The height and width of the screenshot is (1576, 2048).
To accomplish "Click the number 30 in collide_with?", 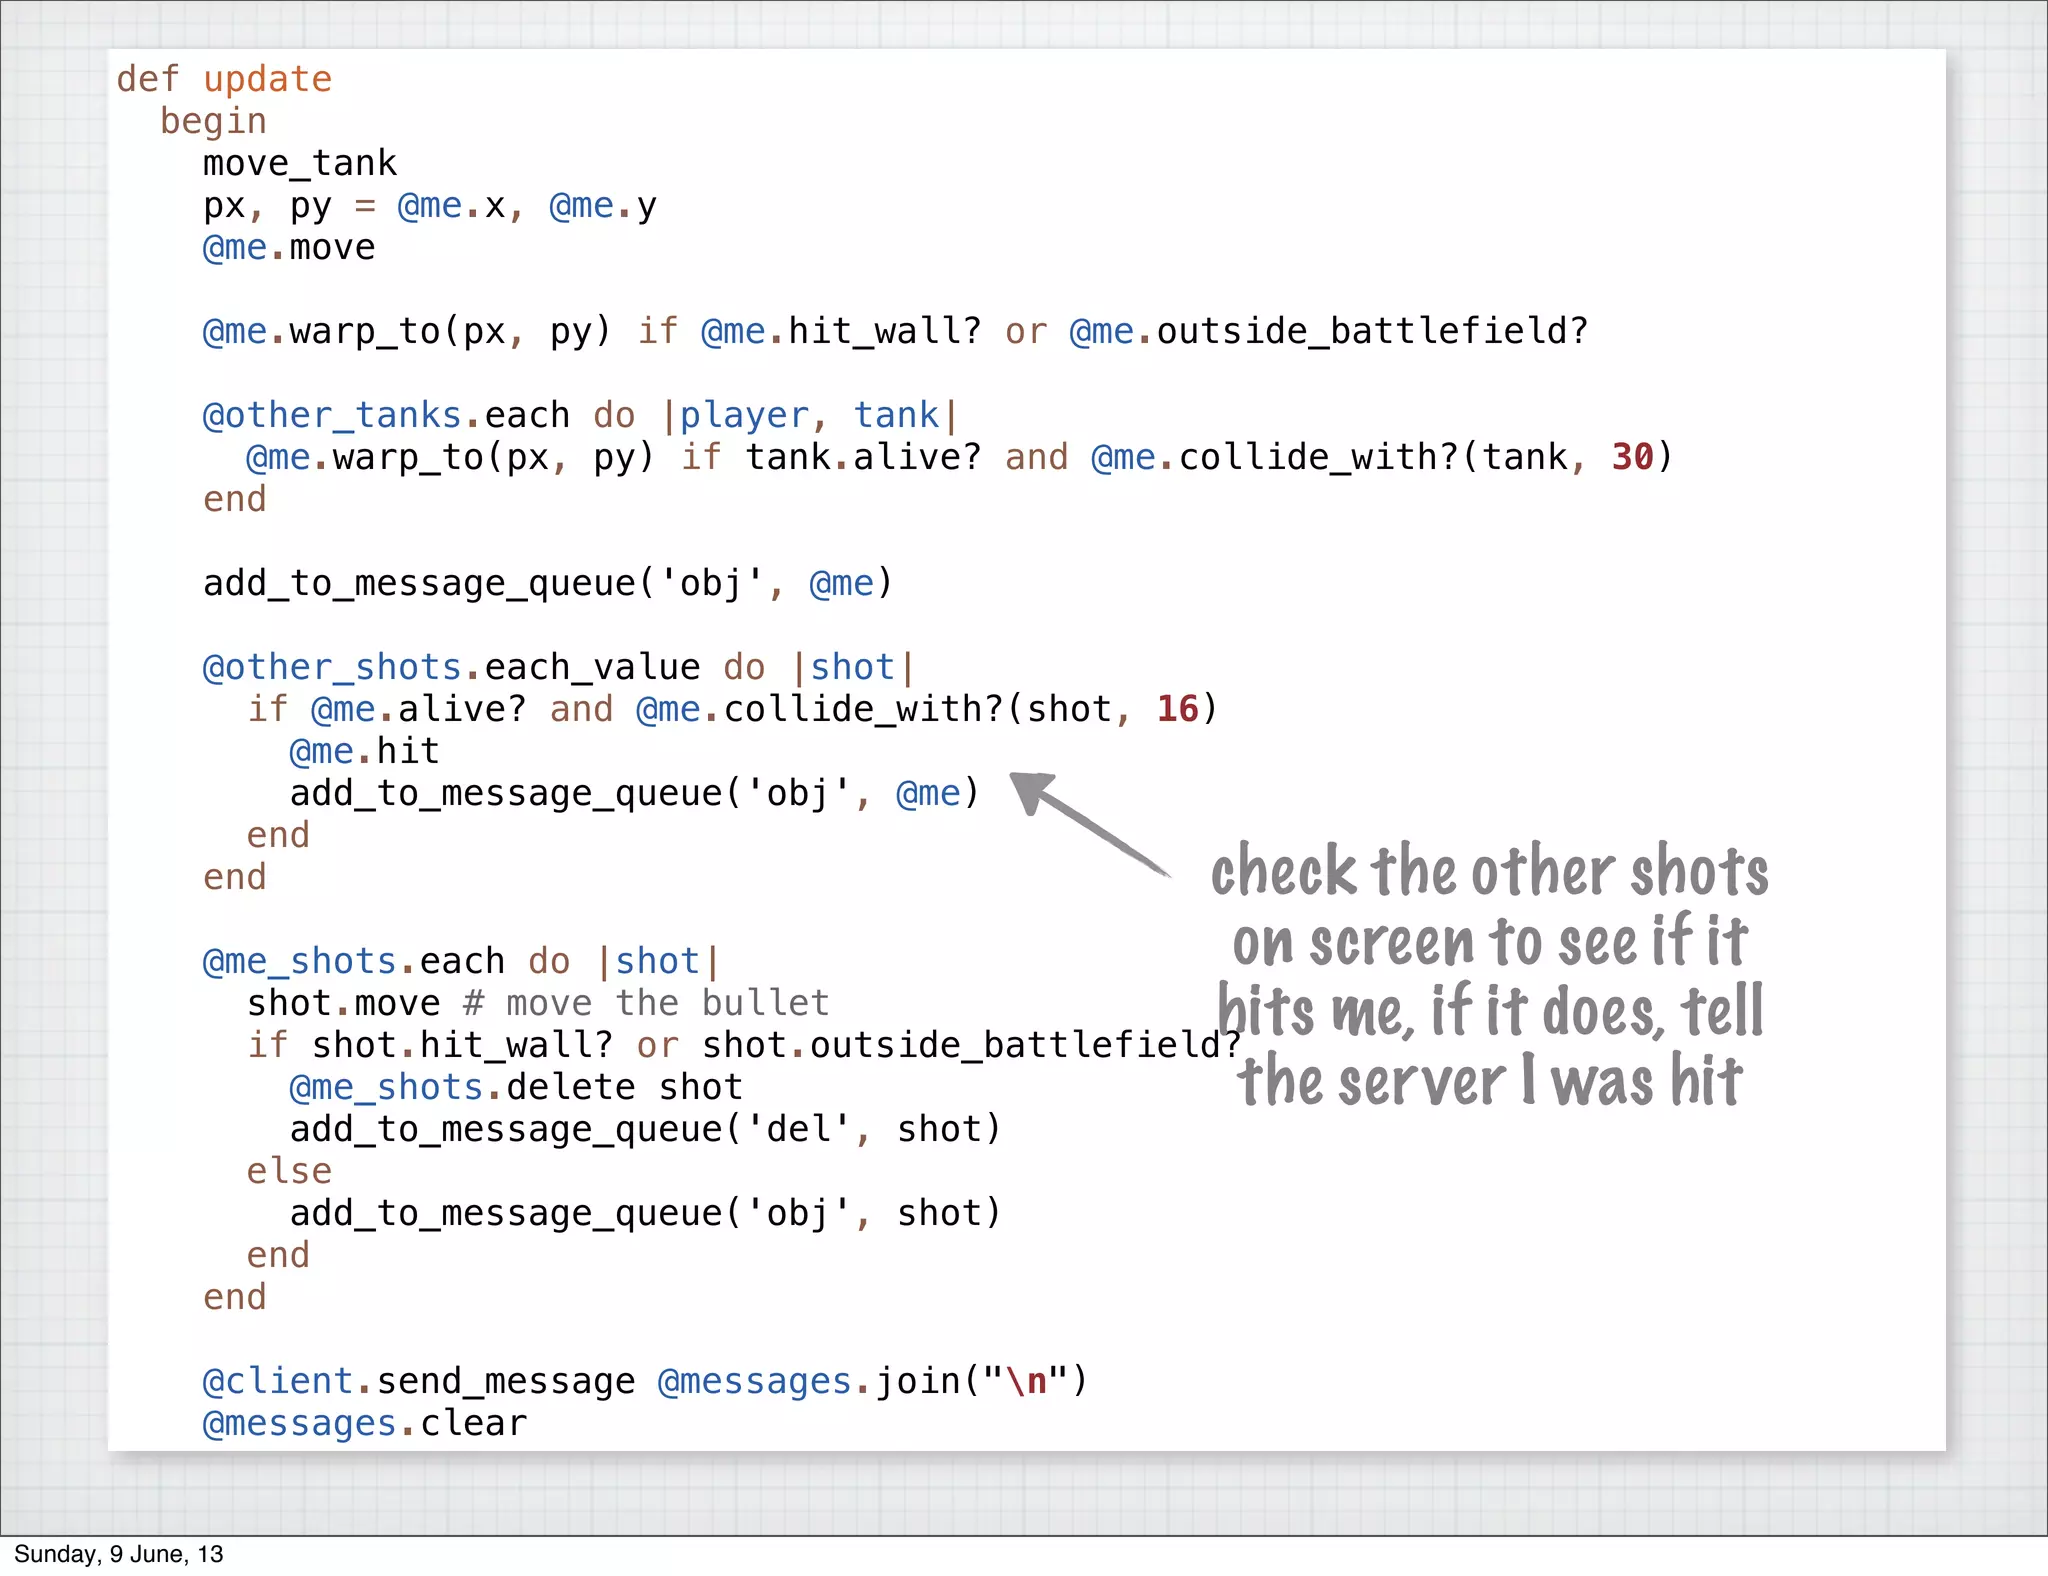I will tap(1632, 457).
